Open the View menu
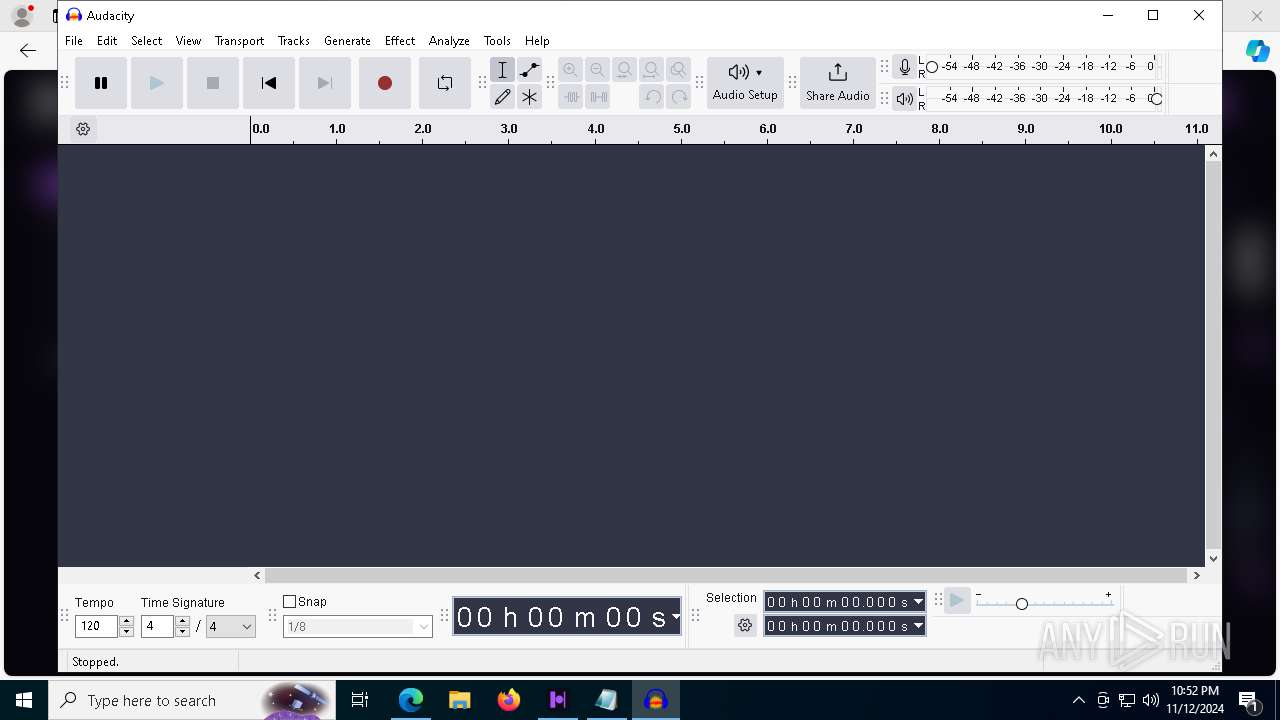Screen dimensions: 1280x720 [x=188, y=41]
